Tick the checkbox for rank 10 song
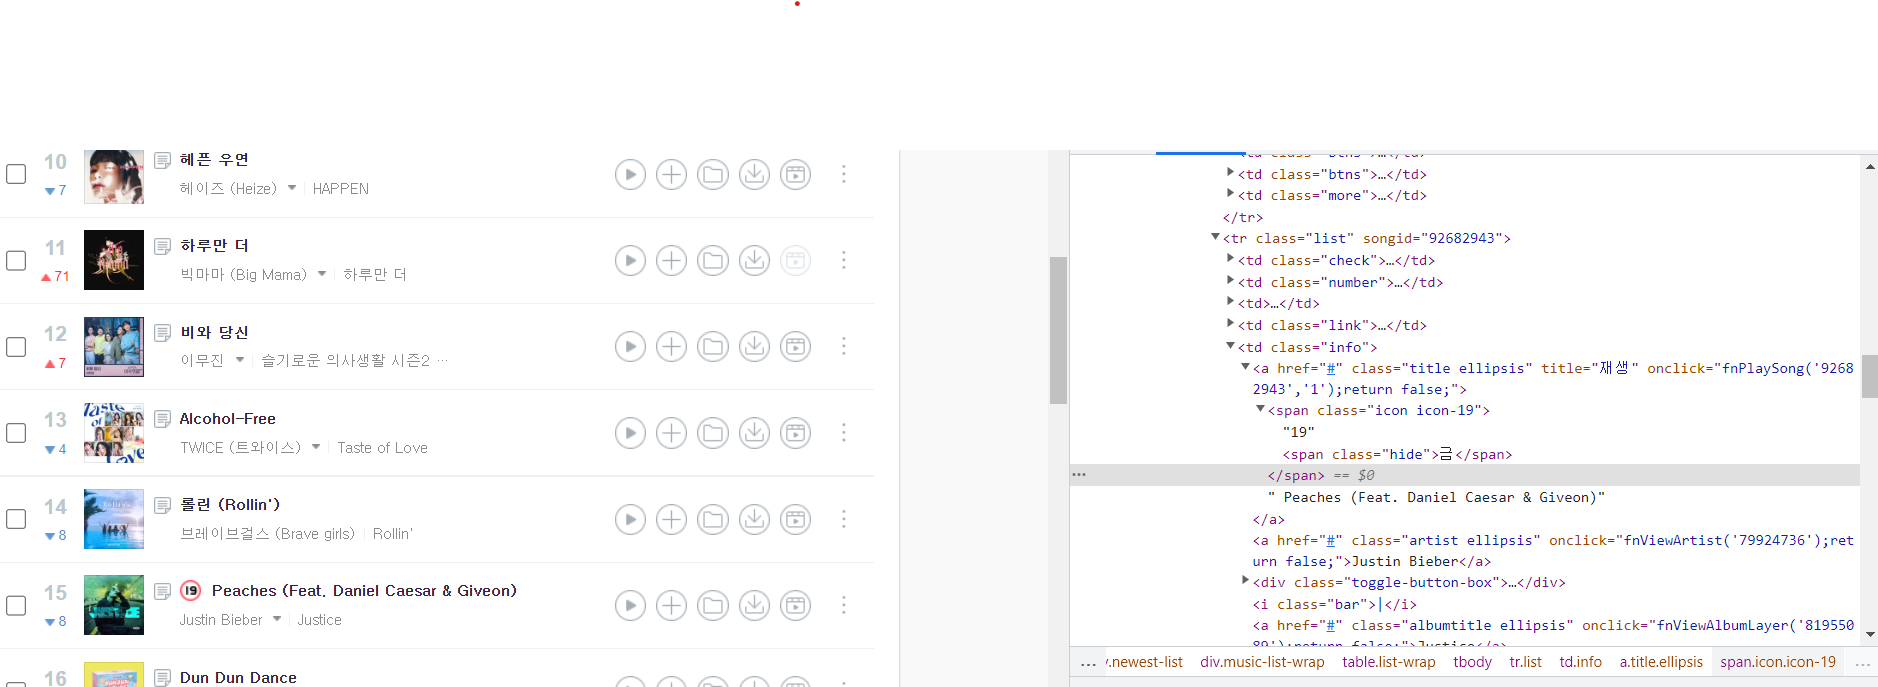 click(16, 174)
